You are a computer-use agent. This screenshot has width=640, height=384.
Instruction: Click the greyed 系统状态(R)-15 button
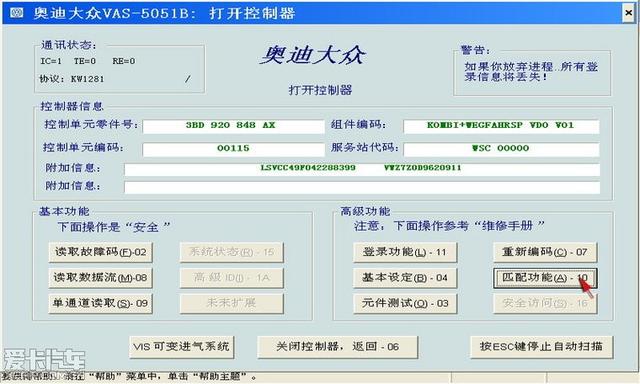231,252
